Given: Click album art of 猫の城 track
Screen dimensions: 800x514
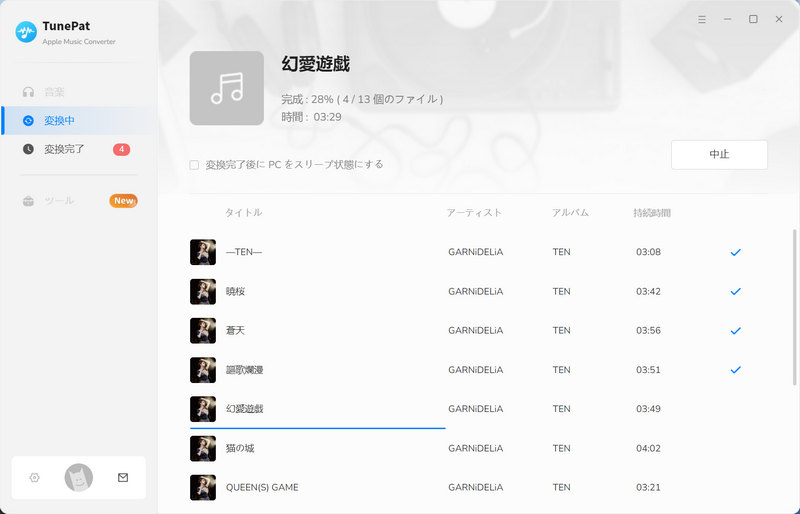Looking at the screenshot, I should 203,448.
